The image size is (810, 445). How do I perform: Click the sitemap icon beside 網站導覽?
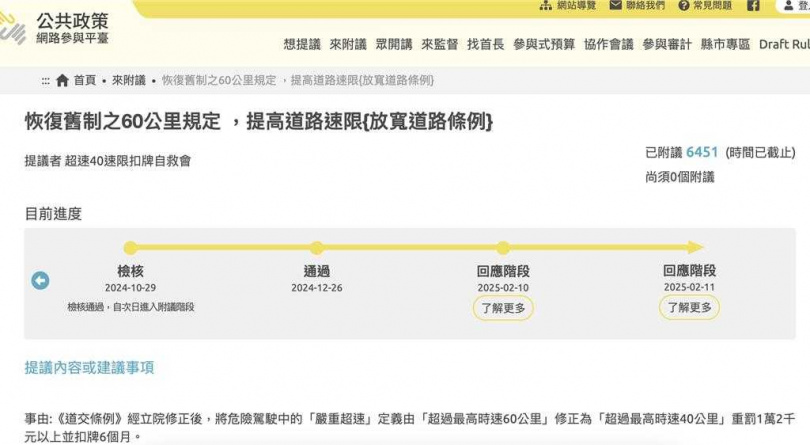[546, 6]
